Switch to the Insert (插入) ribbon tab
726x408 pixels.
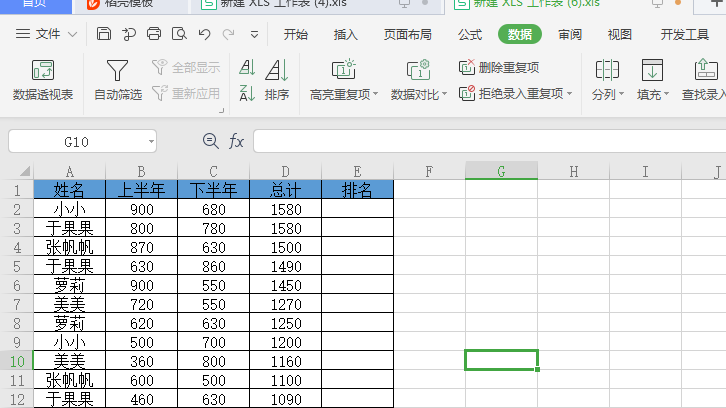click(x=345, y=35)
